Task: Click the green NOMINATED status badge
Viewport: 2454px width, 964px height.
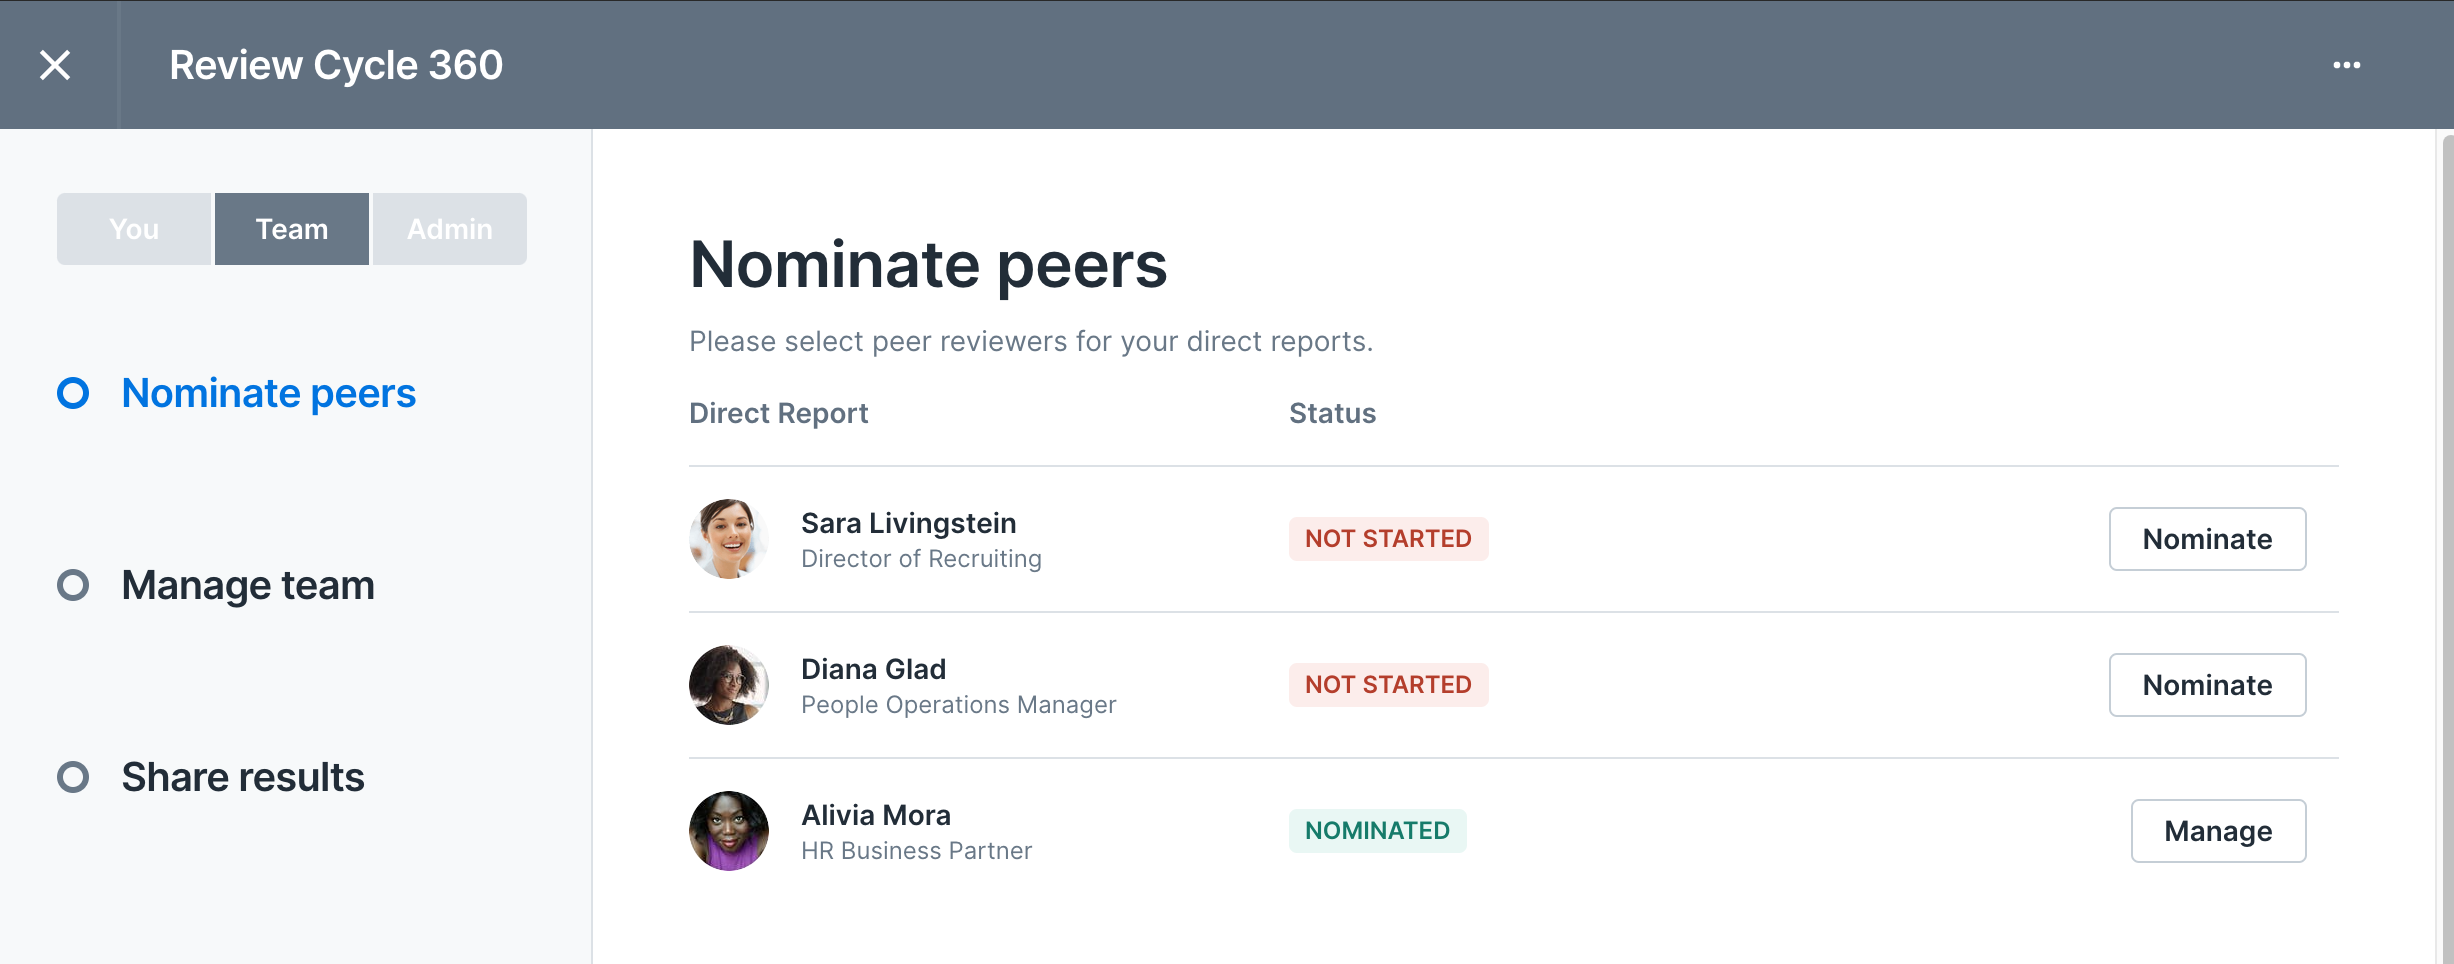Action: [1377, 831]
